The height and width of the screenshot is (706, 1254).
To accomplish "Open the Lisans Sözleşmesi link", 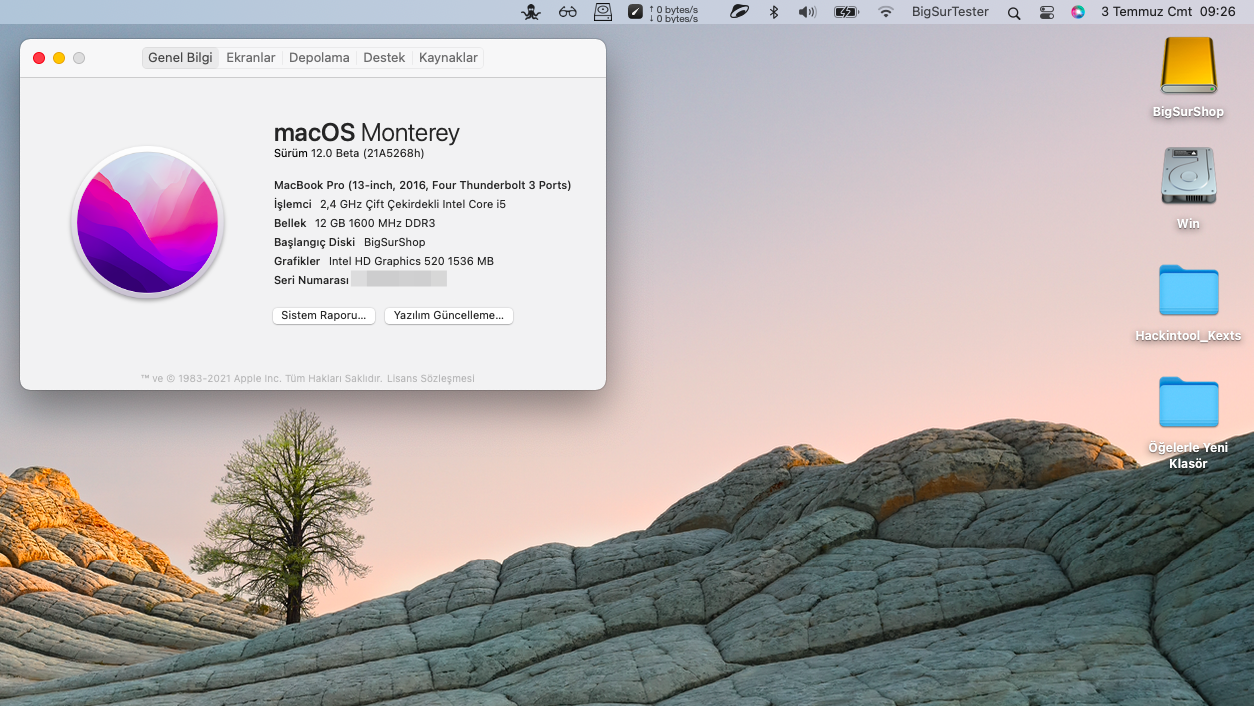I will click(x=431, y=379).
